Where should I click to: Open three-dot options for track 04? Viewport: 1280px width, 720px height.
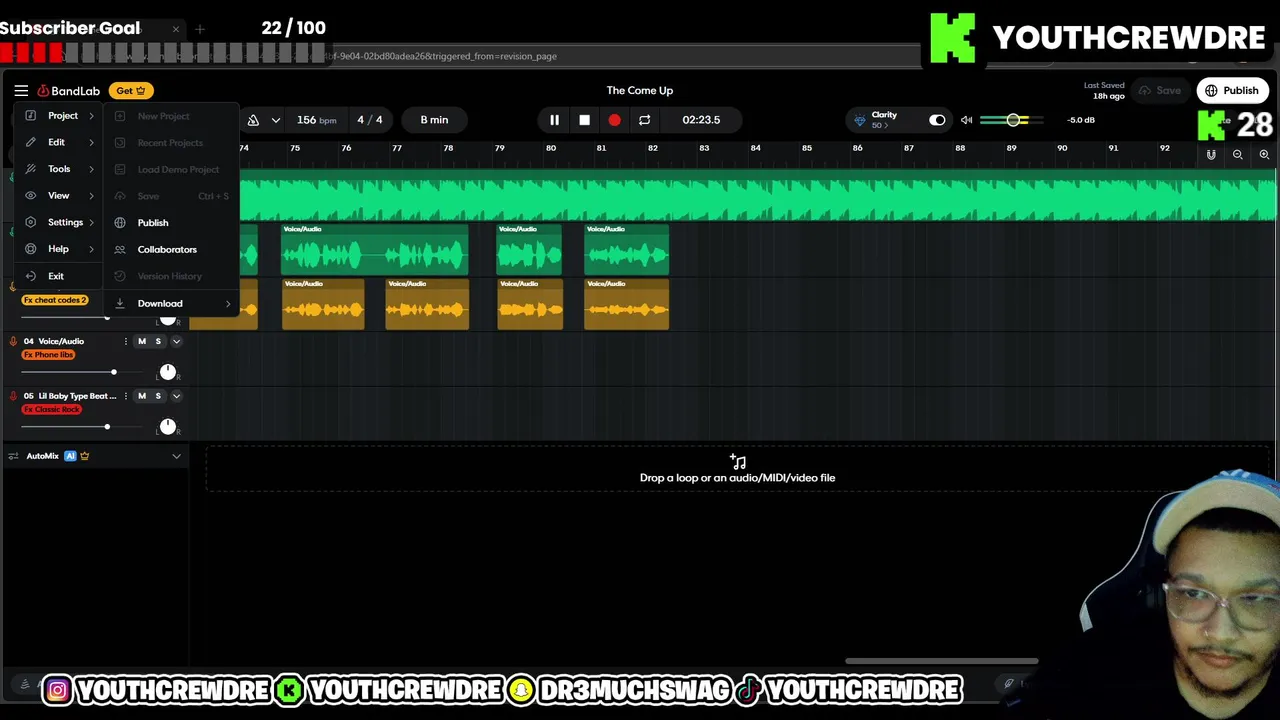pyautogui.click(x=125, y=342)
